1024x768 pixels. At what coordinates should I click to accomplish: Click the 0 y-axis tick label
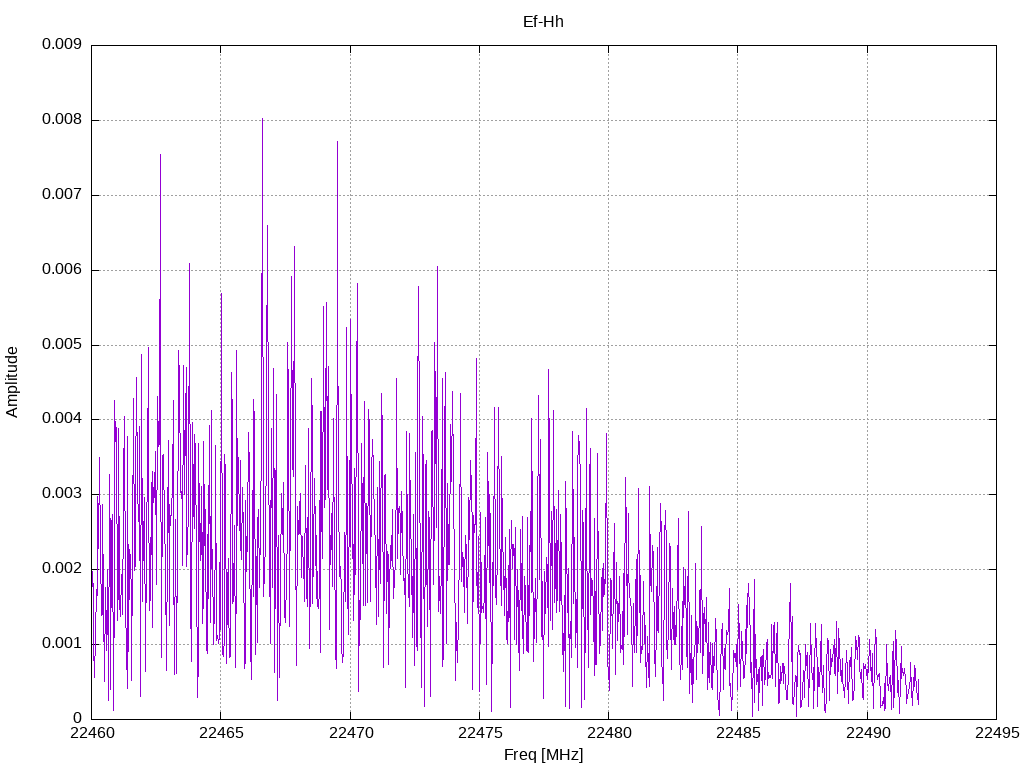77,718
